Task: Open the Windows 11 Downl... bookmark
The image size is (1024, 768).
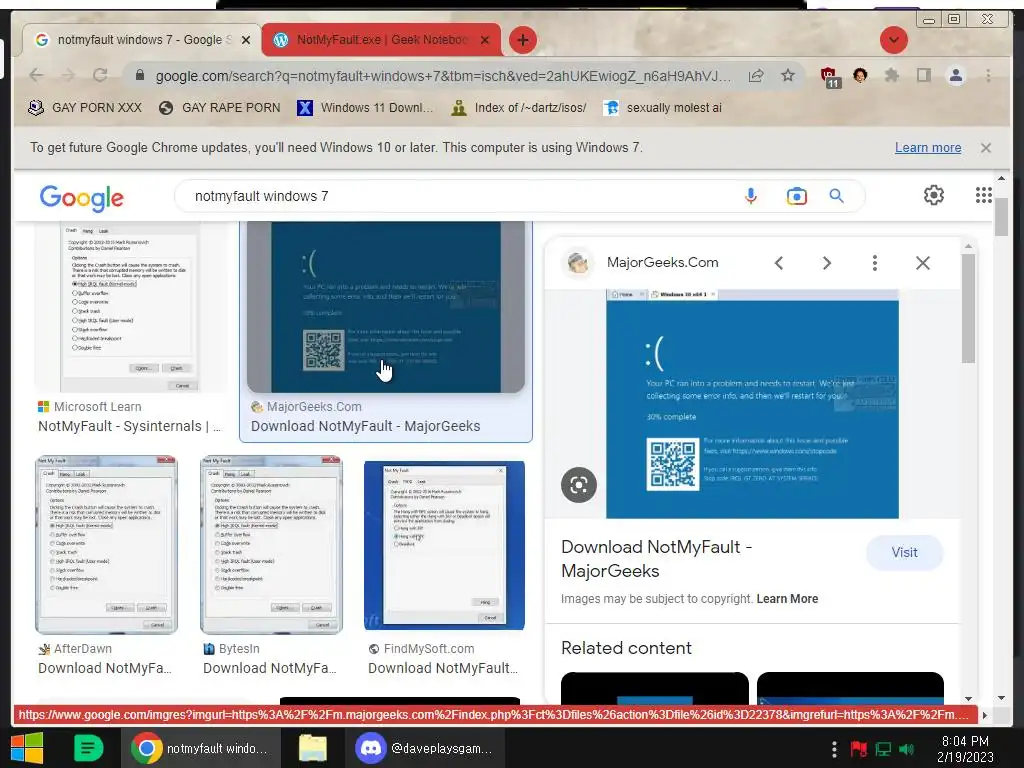Action: coord(366,108)
